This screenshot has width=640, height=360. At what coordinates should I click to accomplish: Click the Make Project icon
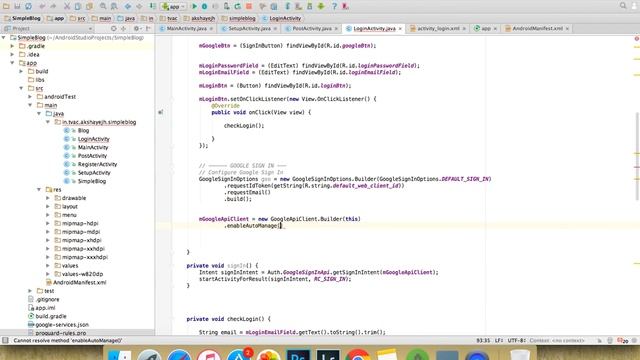click(x=152, y=6)
